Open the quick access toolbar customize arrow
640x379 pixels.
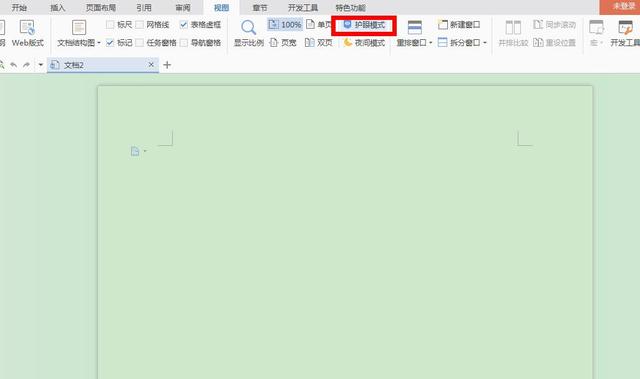[40, 65]
